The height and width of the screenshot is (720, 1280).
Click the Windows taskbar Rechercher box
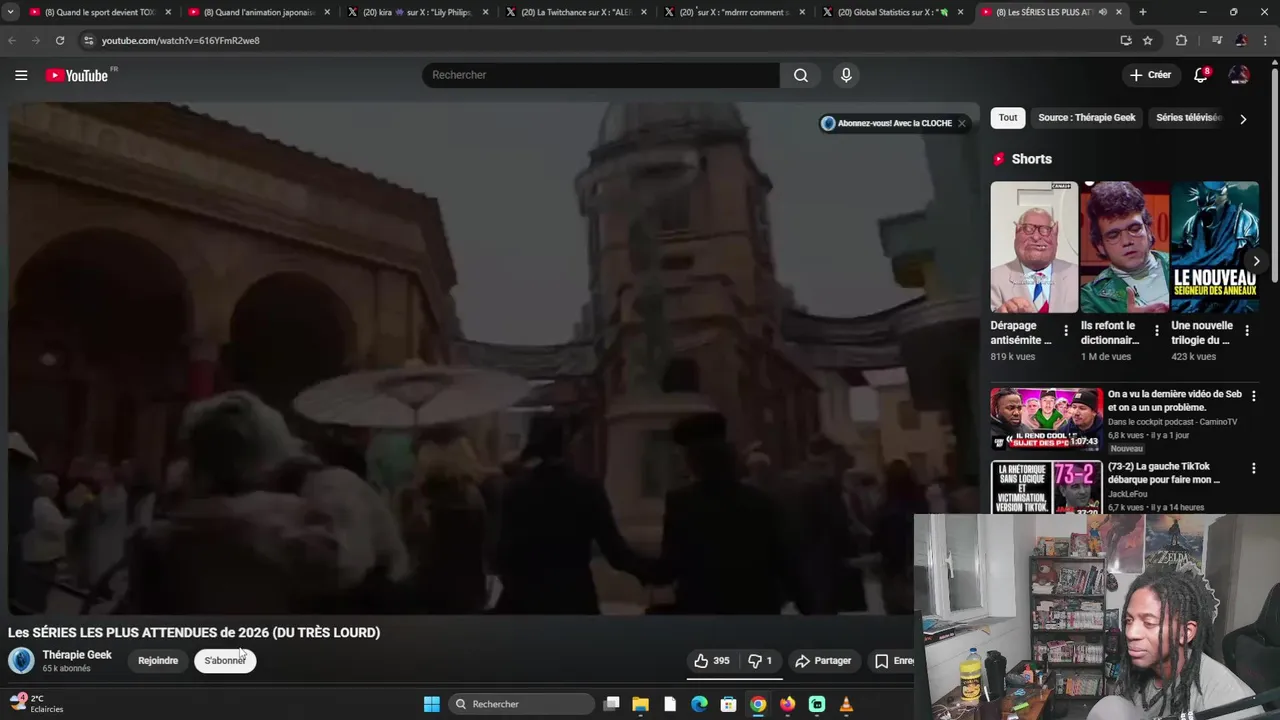[522, 704]
